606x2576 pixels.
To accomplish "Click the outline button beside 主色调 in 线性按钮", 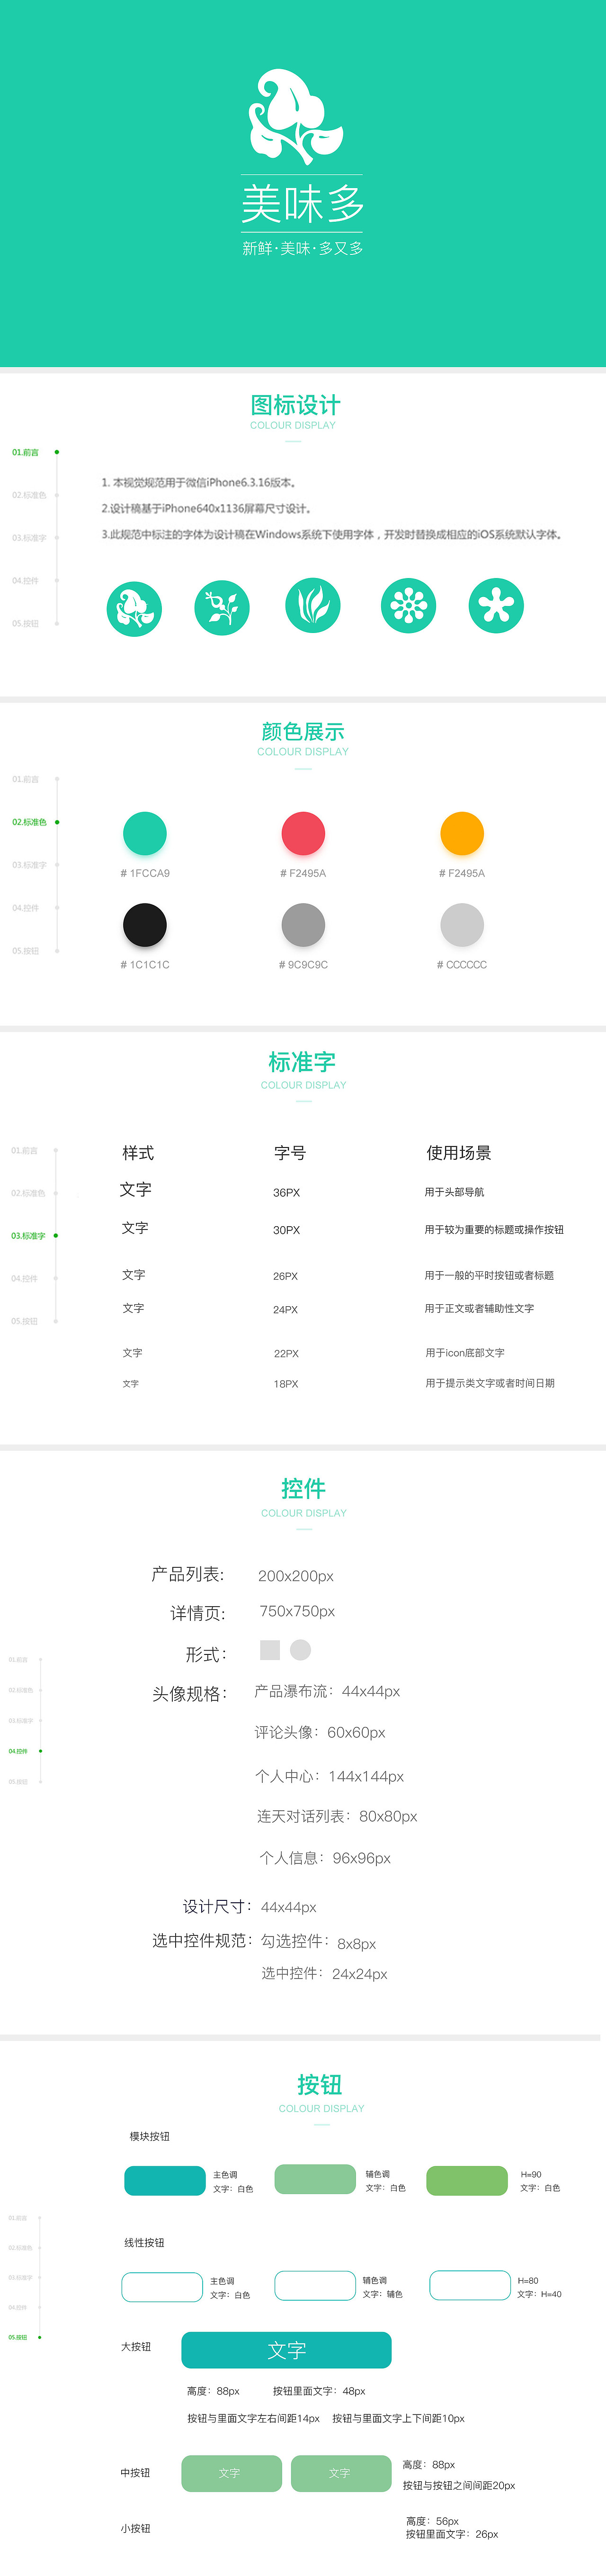I will [162, 2287].
